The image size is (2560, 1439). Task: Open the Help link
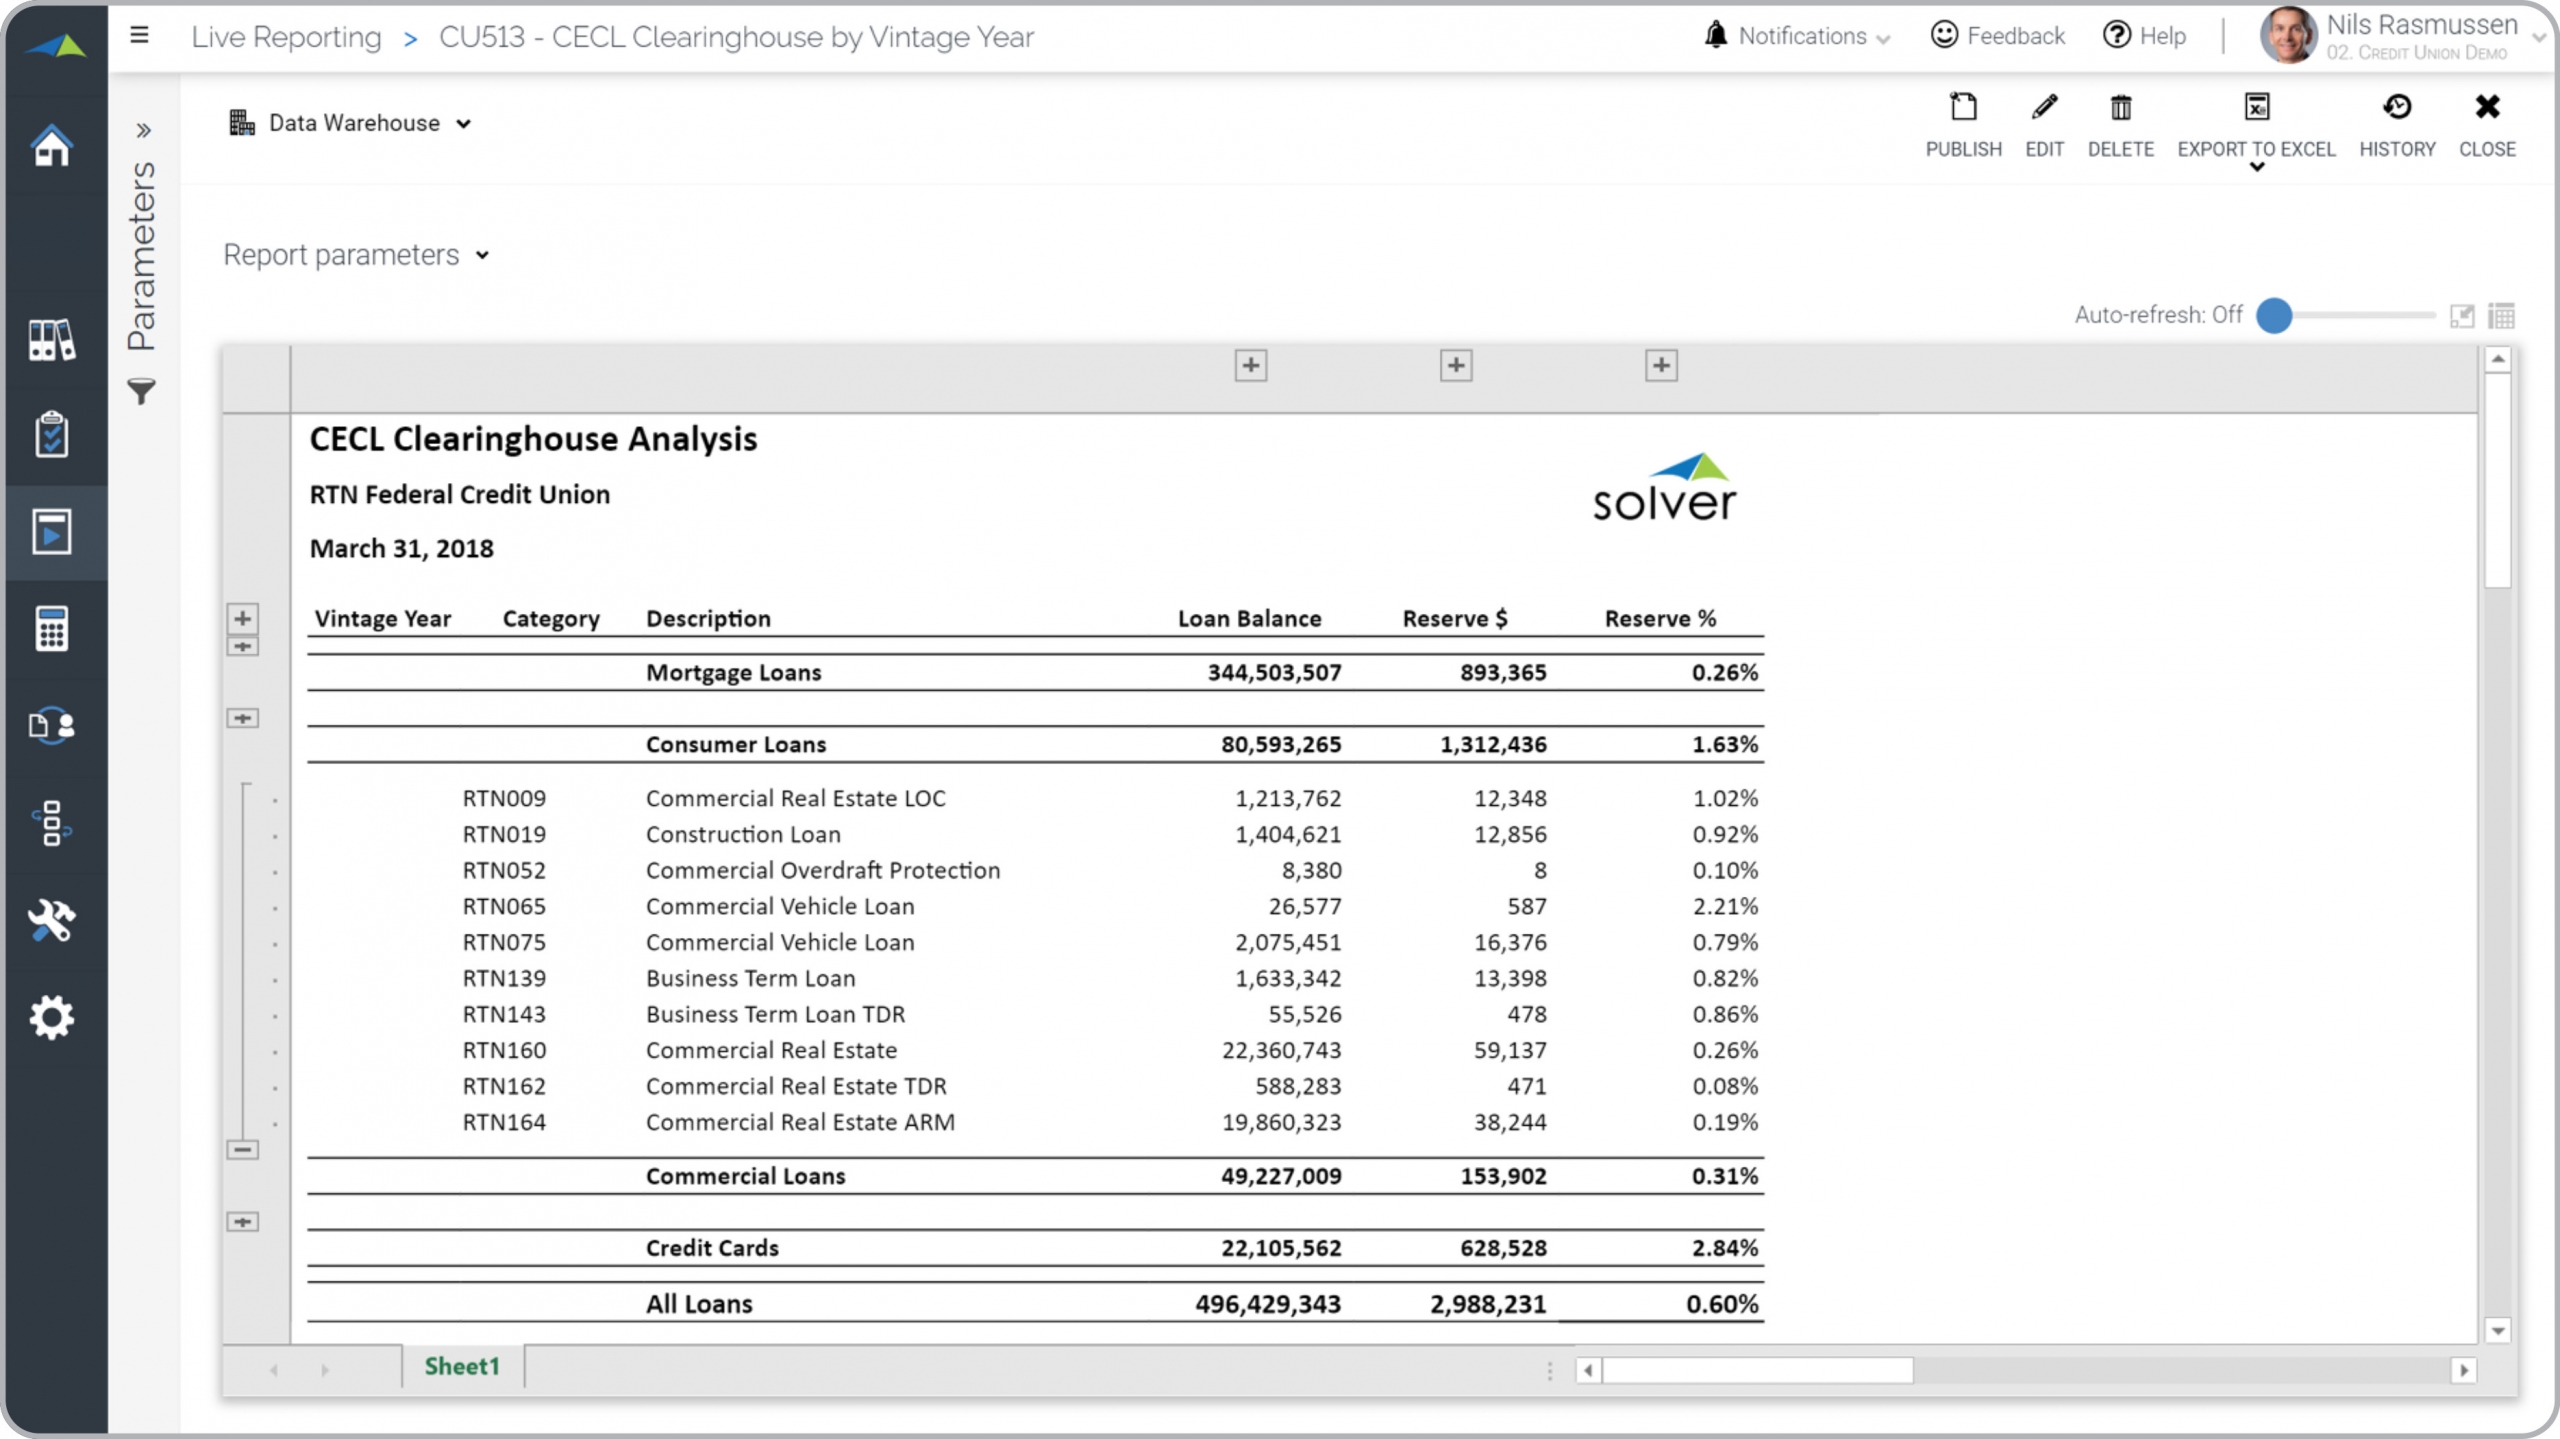tap(2144, 36)
